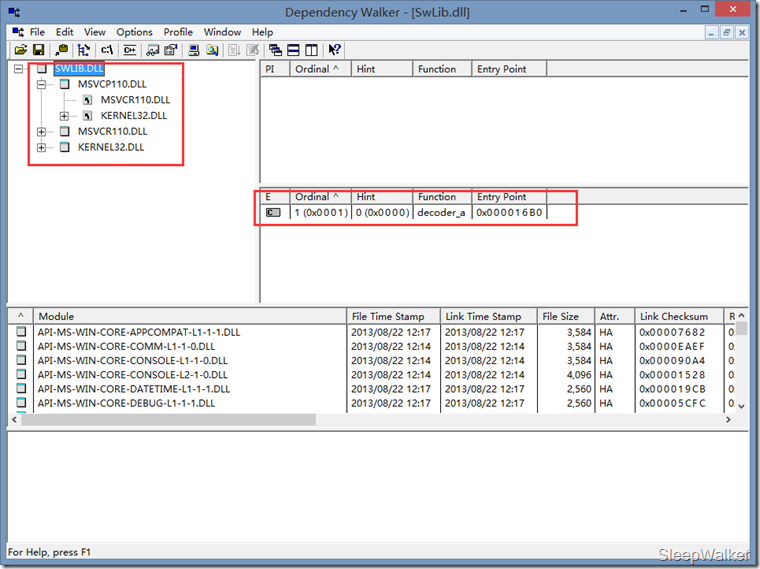The width and height of the screenshot is (760, 569).
Task: Select MSVCP110.DLL in the module tree
Action: pyautogui.click(x=112, y=84)
